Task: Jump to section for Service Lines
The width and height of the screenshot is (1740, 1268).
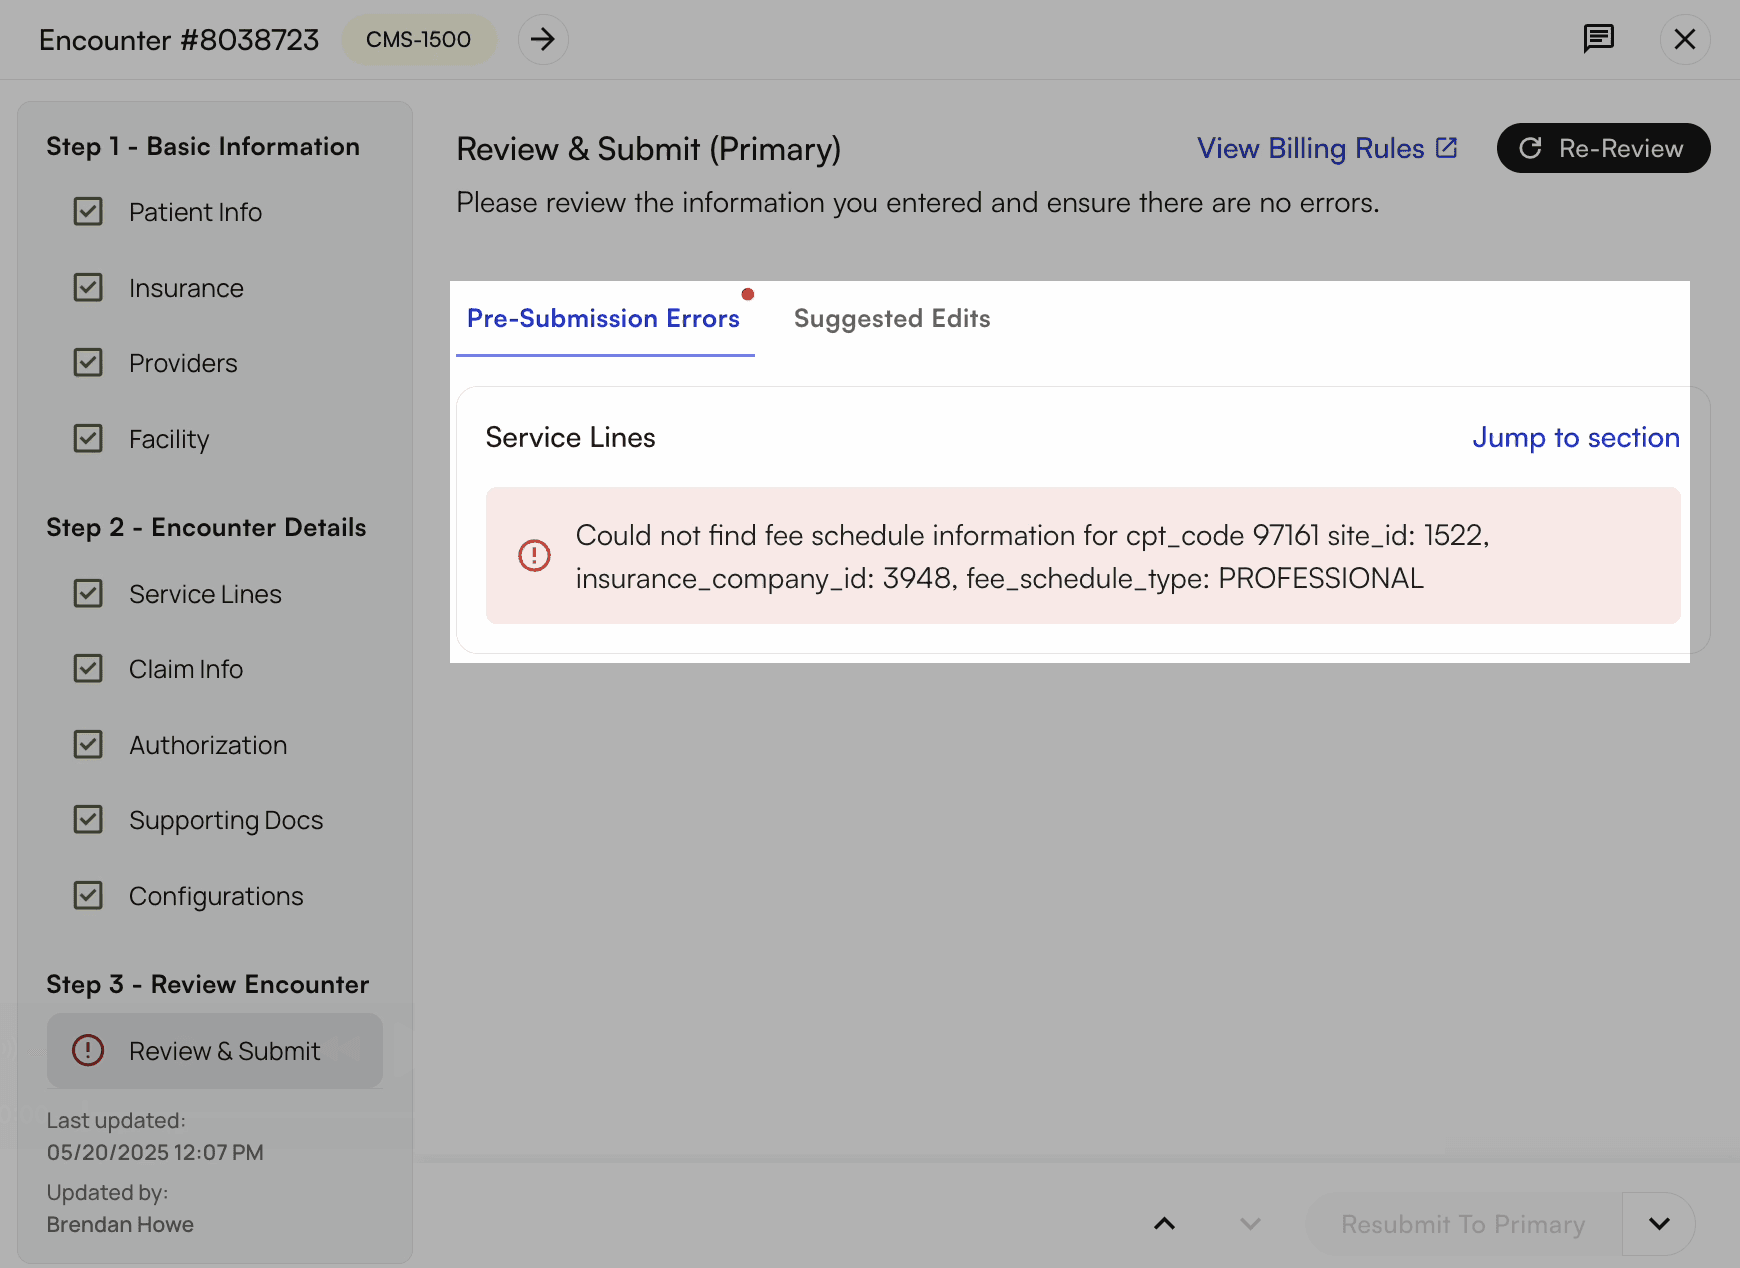Action: [1576, 437]
